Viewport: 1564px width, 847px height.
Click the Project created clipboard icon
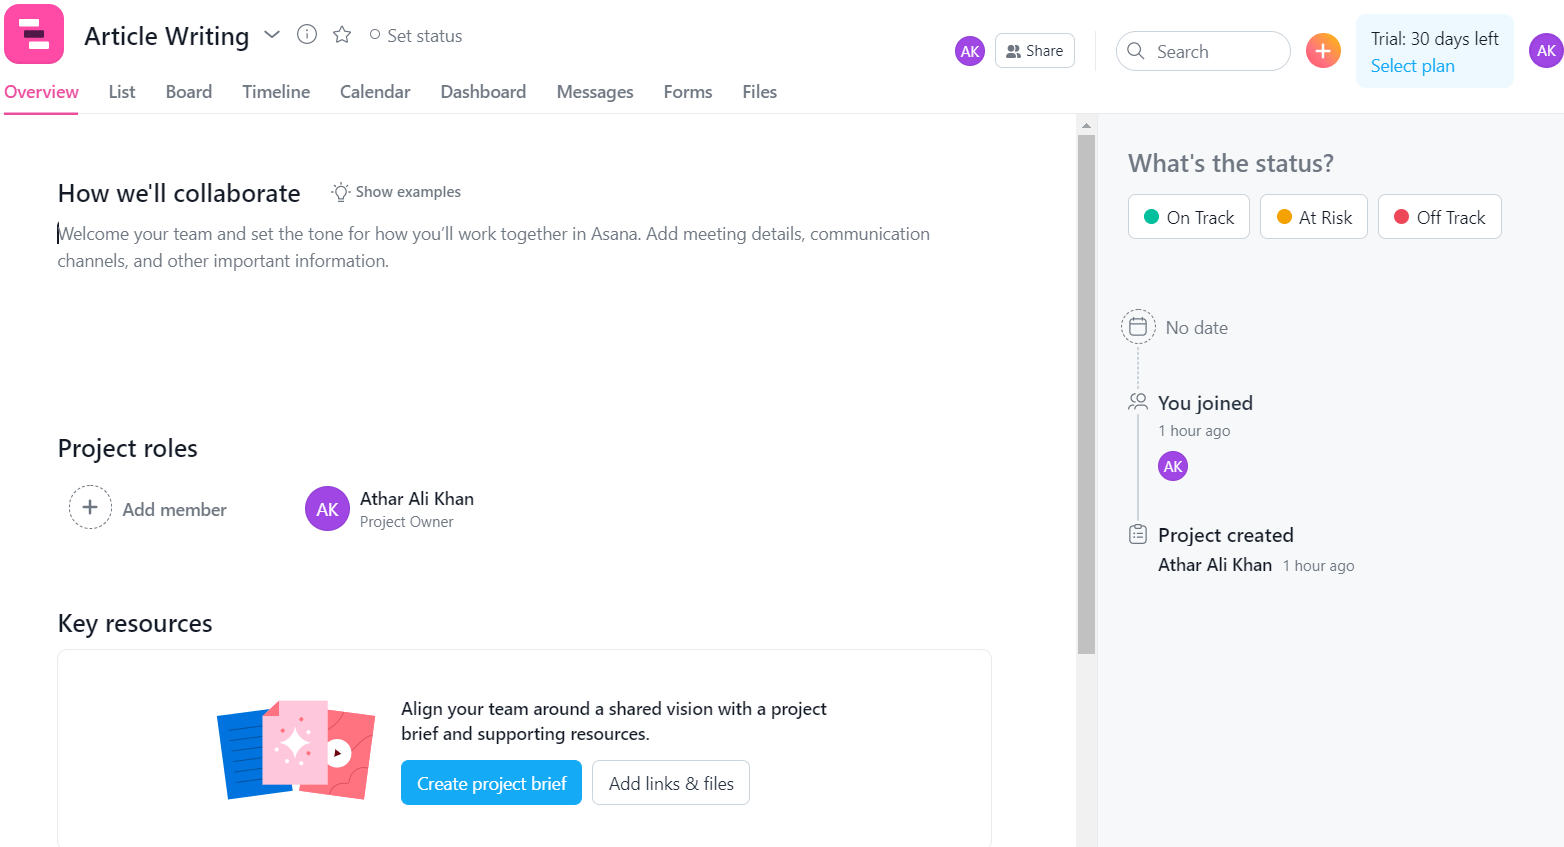tap(1138, 534)
